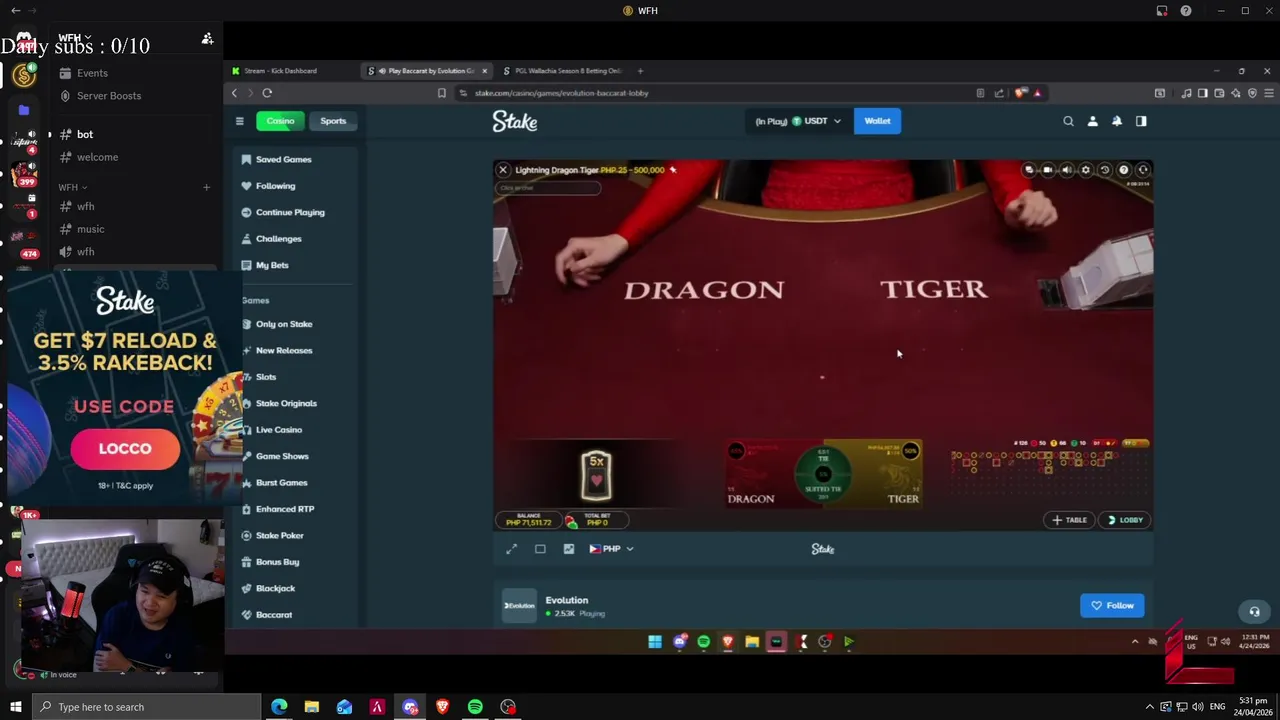Select the Discord music channel

pos(90,229)
